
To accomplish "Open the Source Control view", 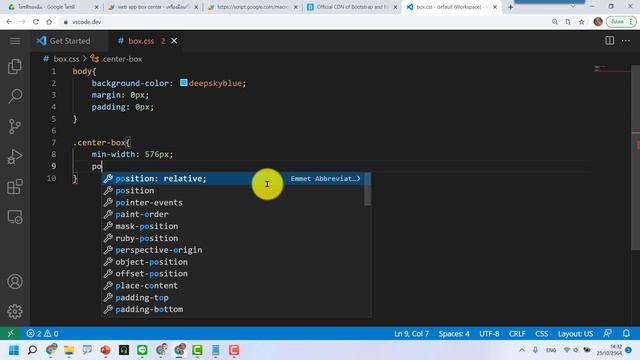I will tap(15, 127).
